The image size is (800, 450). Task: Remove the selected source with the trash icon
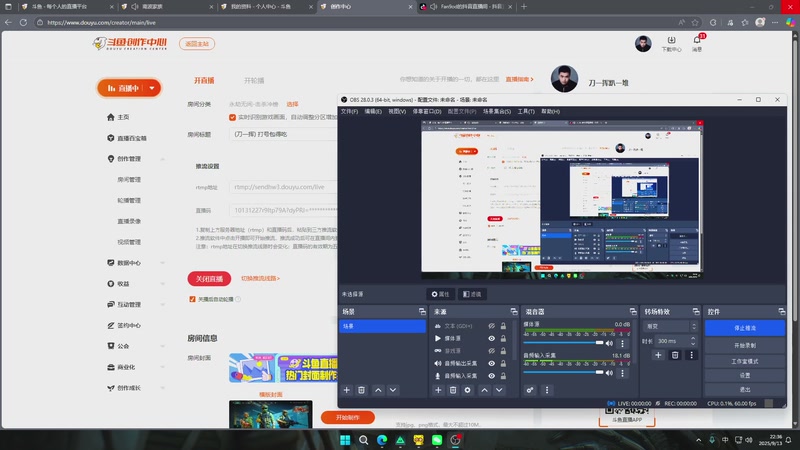(x=453, y=390)
